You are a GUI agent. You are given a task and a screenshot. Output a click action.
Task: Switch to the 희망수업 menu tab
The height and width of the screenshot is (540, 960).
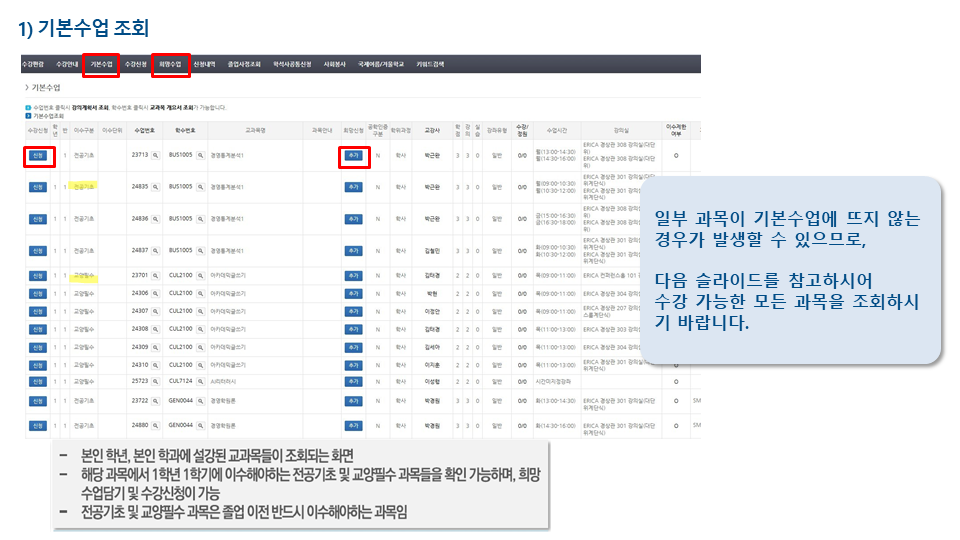pos(168,64)
